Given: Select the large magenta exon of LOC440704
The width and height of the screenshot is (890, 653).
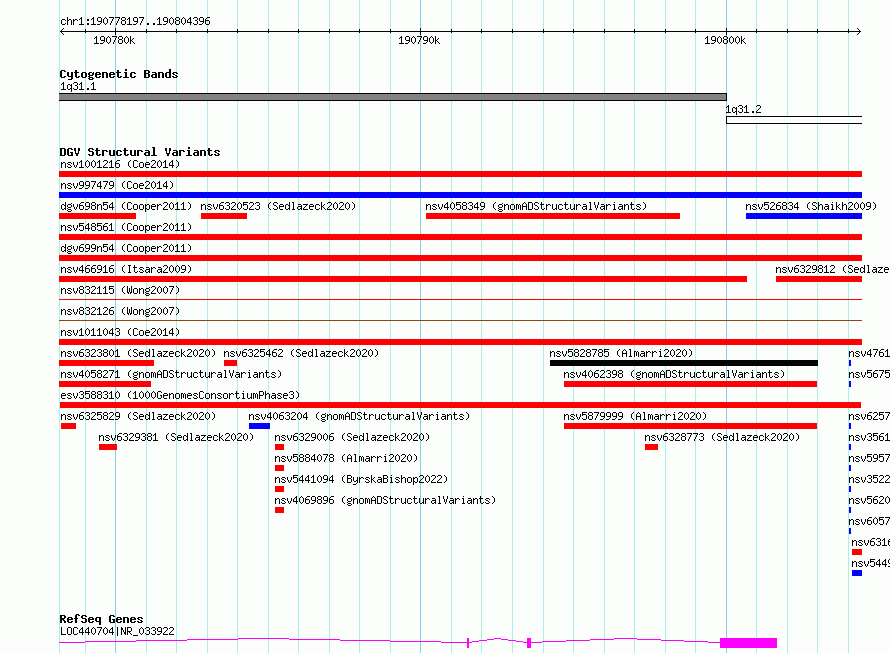Looking at the screenshot, I should pos(749,643).
